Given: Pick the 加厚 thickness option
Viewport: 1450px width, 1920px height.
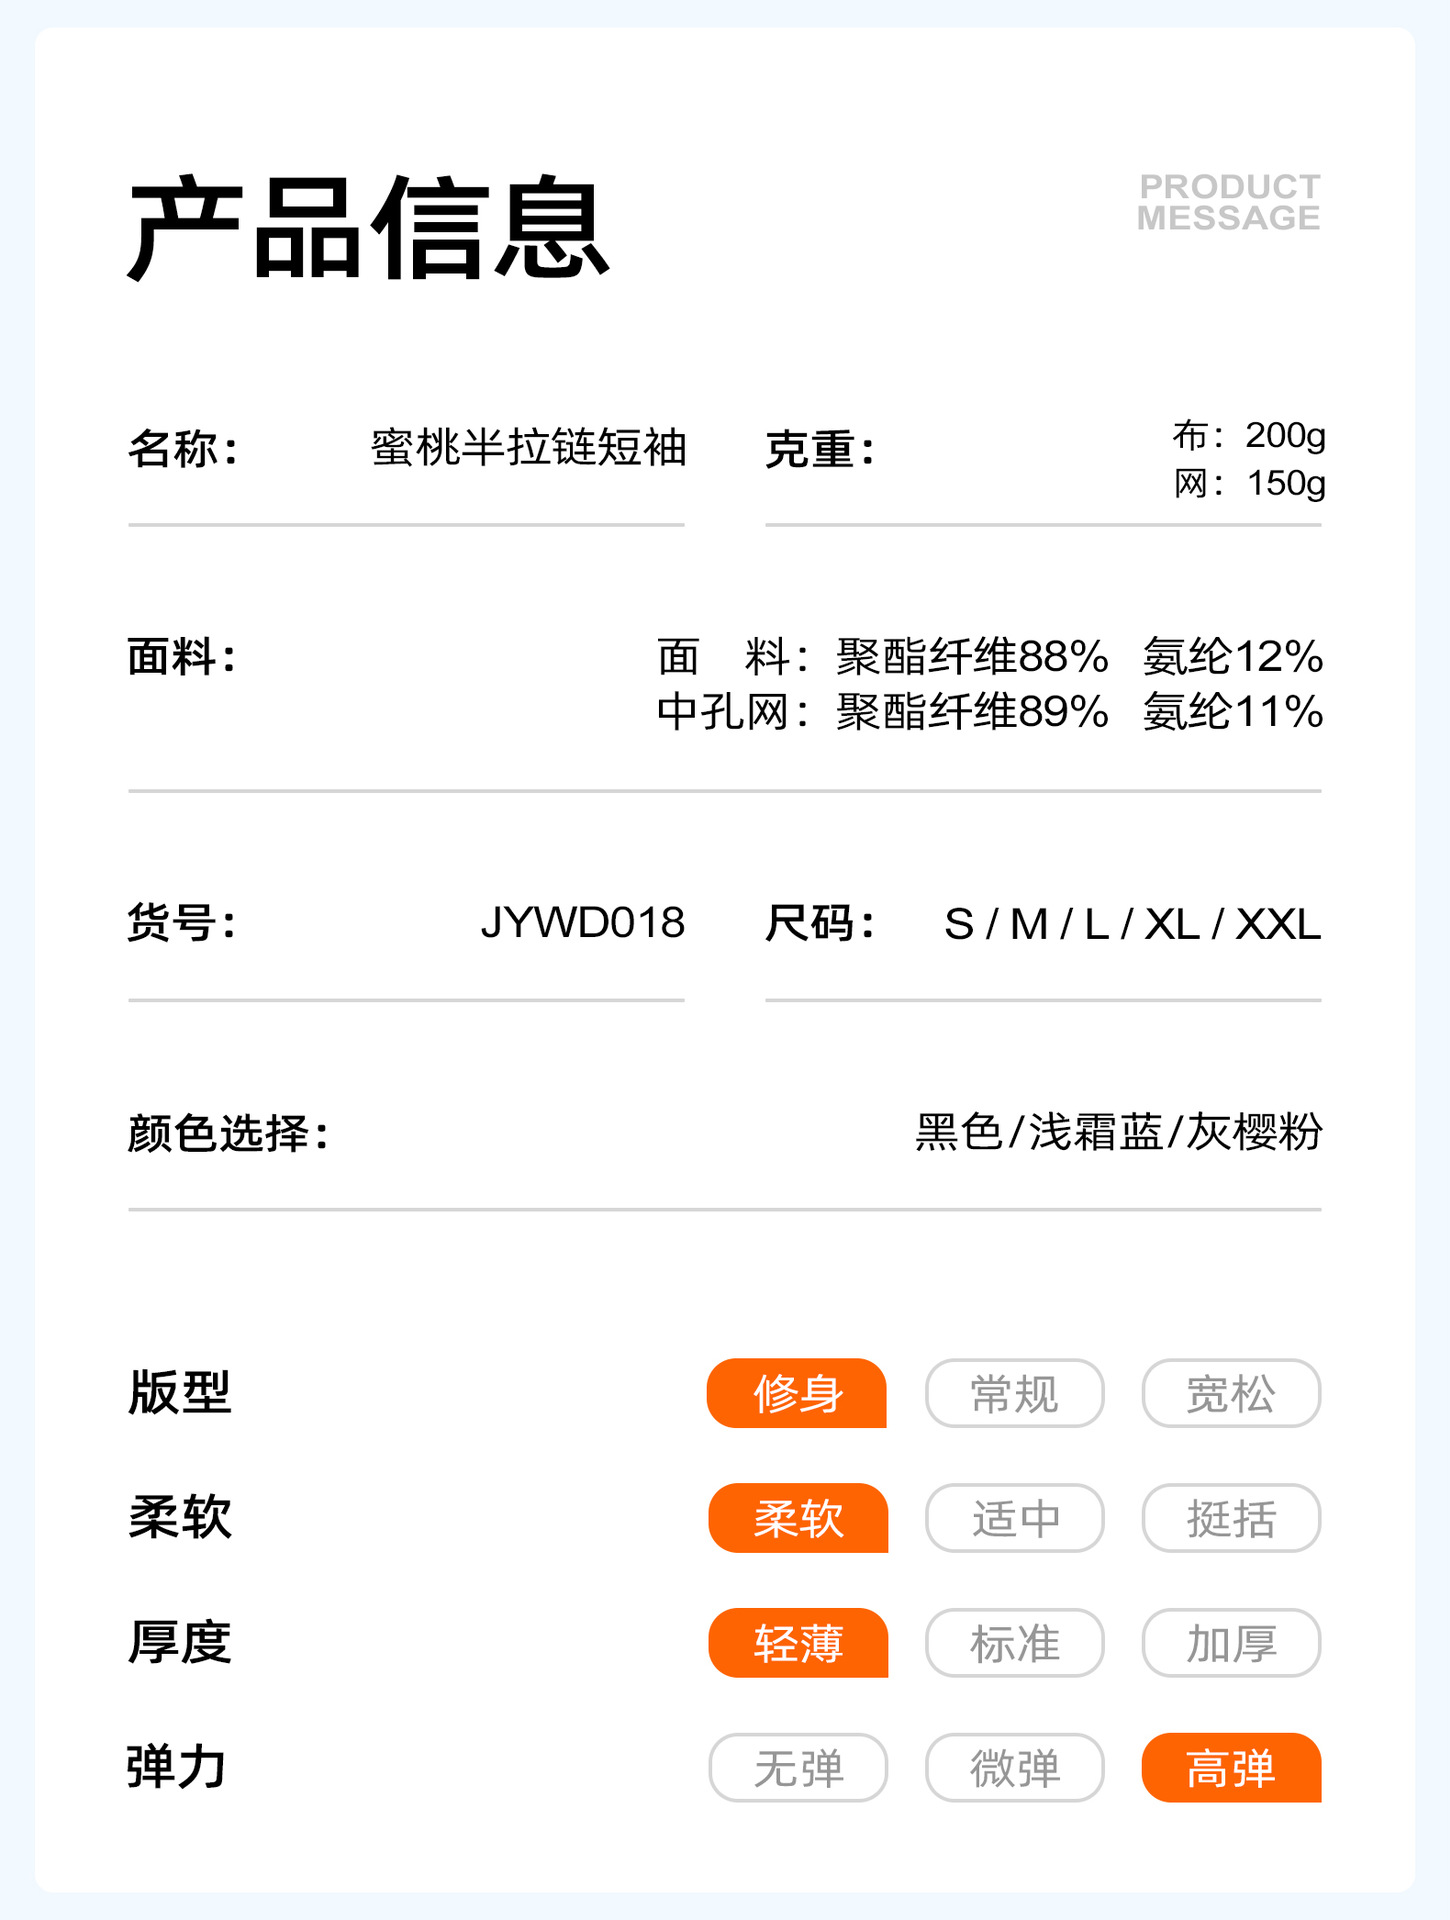Looking at the screenshot, I should pyautogui.click(x=1231, y=1643).
